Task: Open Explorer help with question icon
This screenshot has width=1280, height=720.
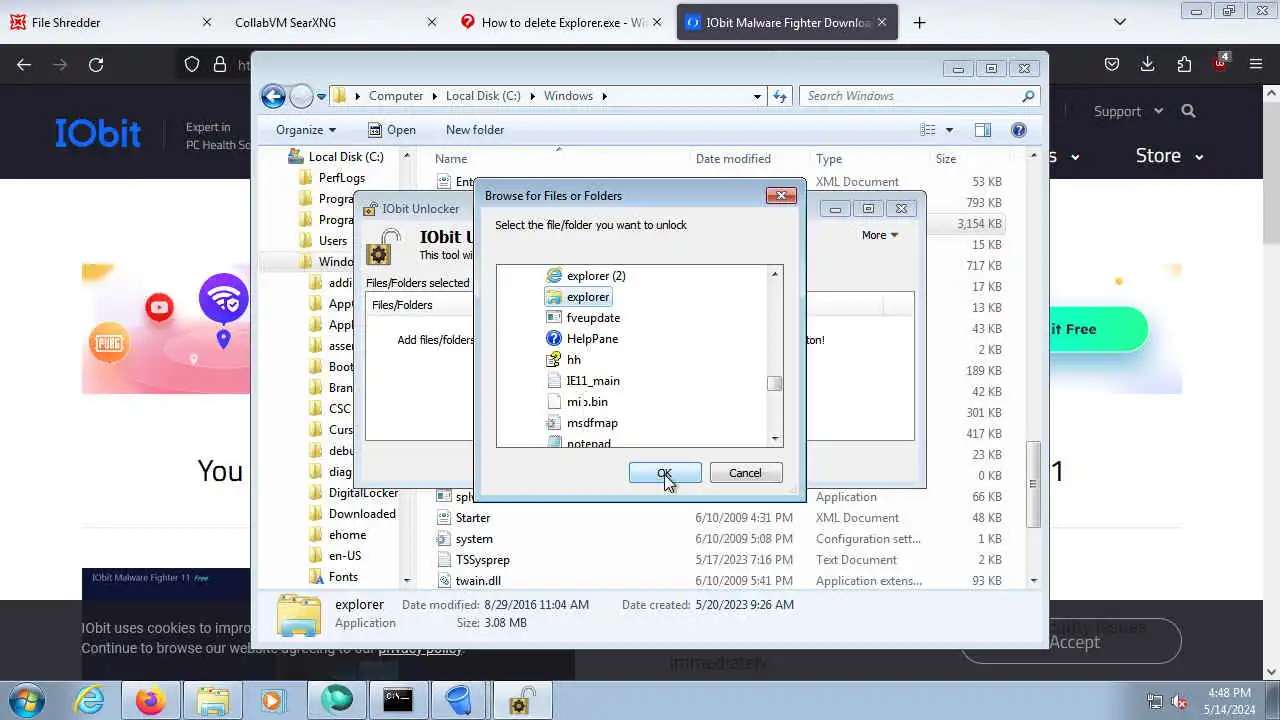Action: [x=1019, y=130]
